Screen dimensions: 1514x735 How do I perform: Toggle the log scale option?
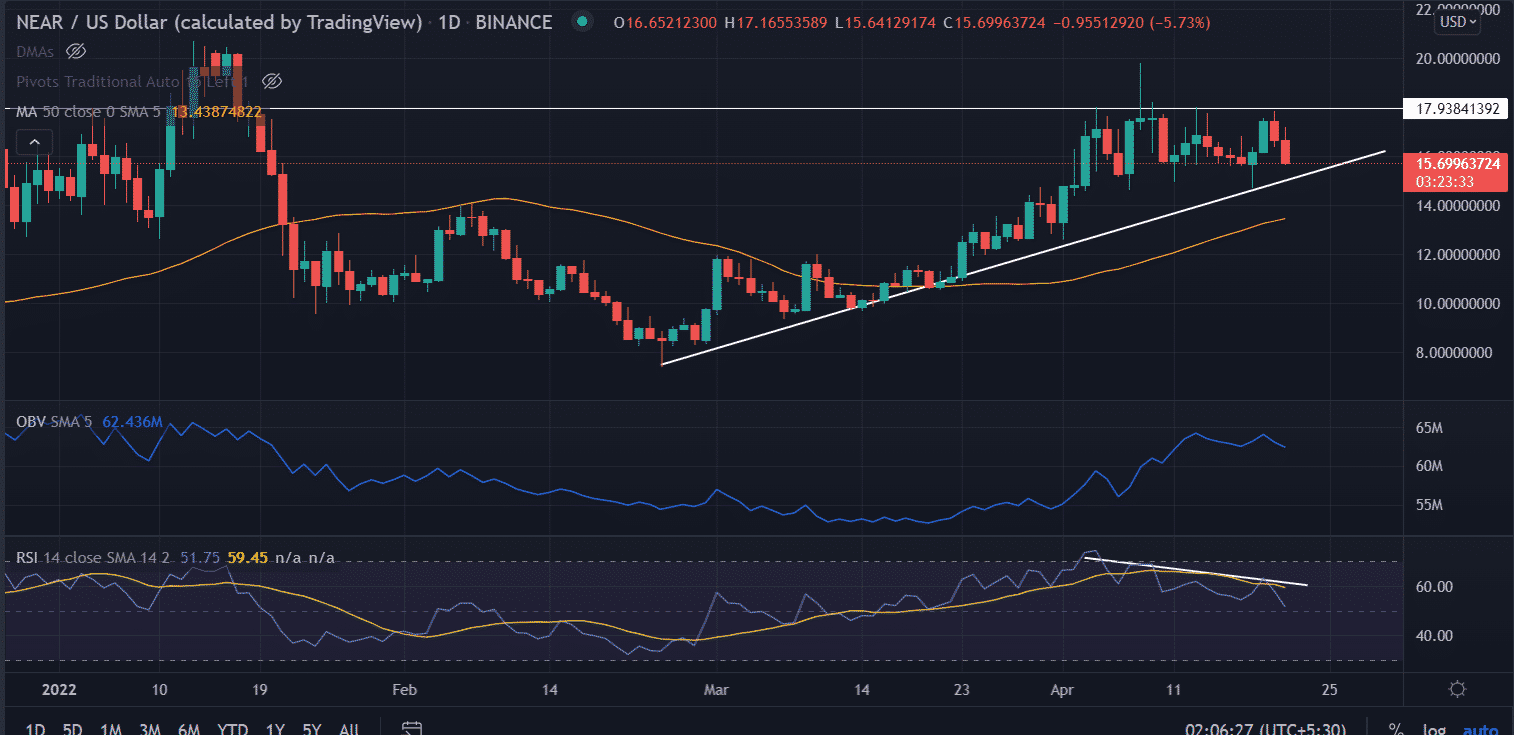[x=1434, y=728]
